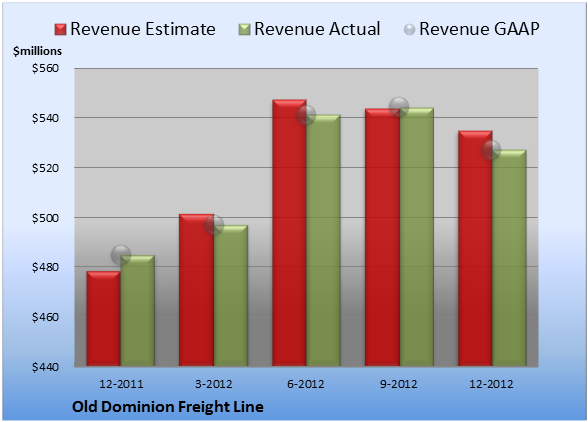The height and width of the screenshot is (422, 588).
Task: Select the red estimate bar for 9-2012
Action: pyautogui.click(x=382, y=237)
